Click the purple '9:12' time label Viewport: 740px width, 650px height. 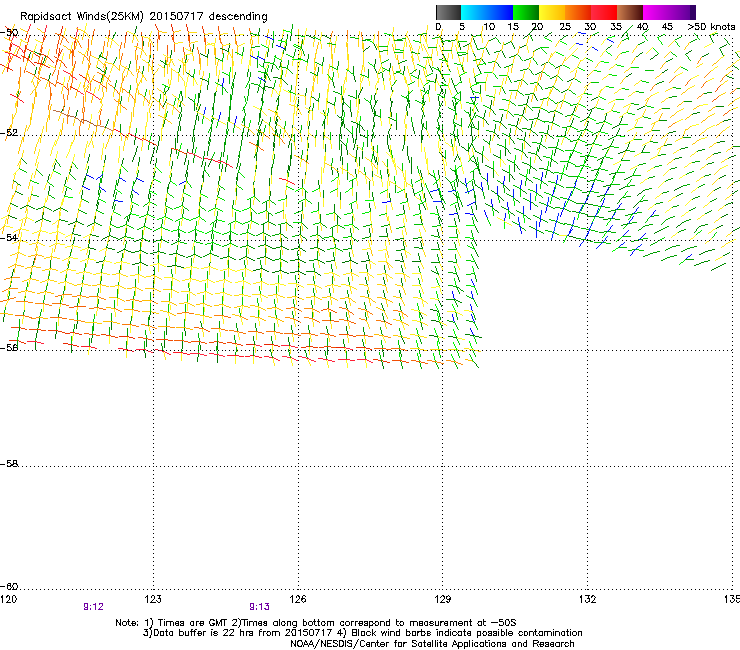point(93,607)
